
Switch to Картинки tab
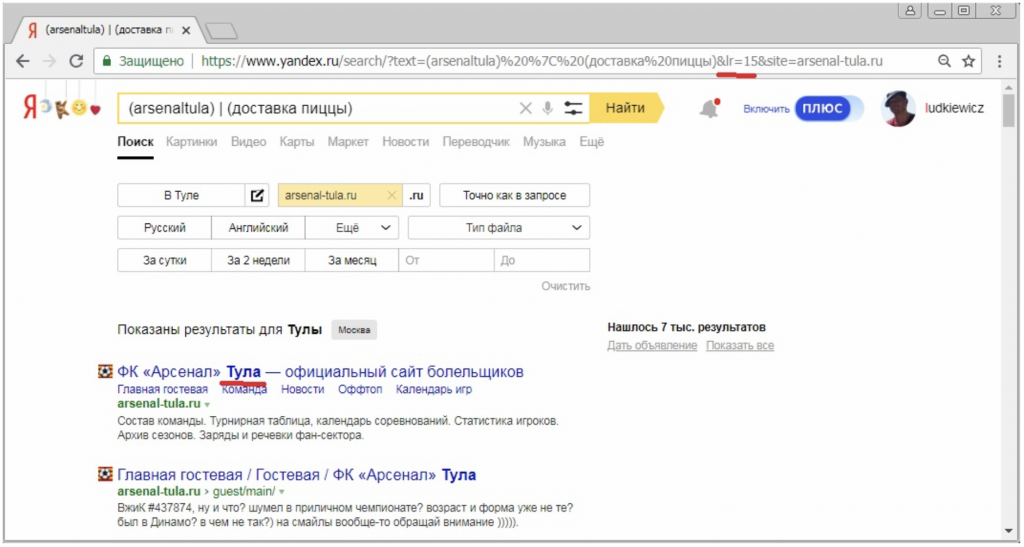(191, 142)
